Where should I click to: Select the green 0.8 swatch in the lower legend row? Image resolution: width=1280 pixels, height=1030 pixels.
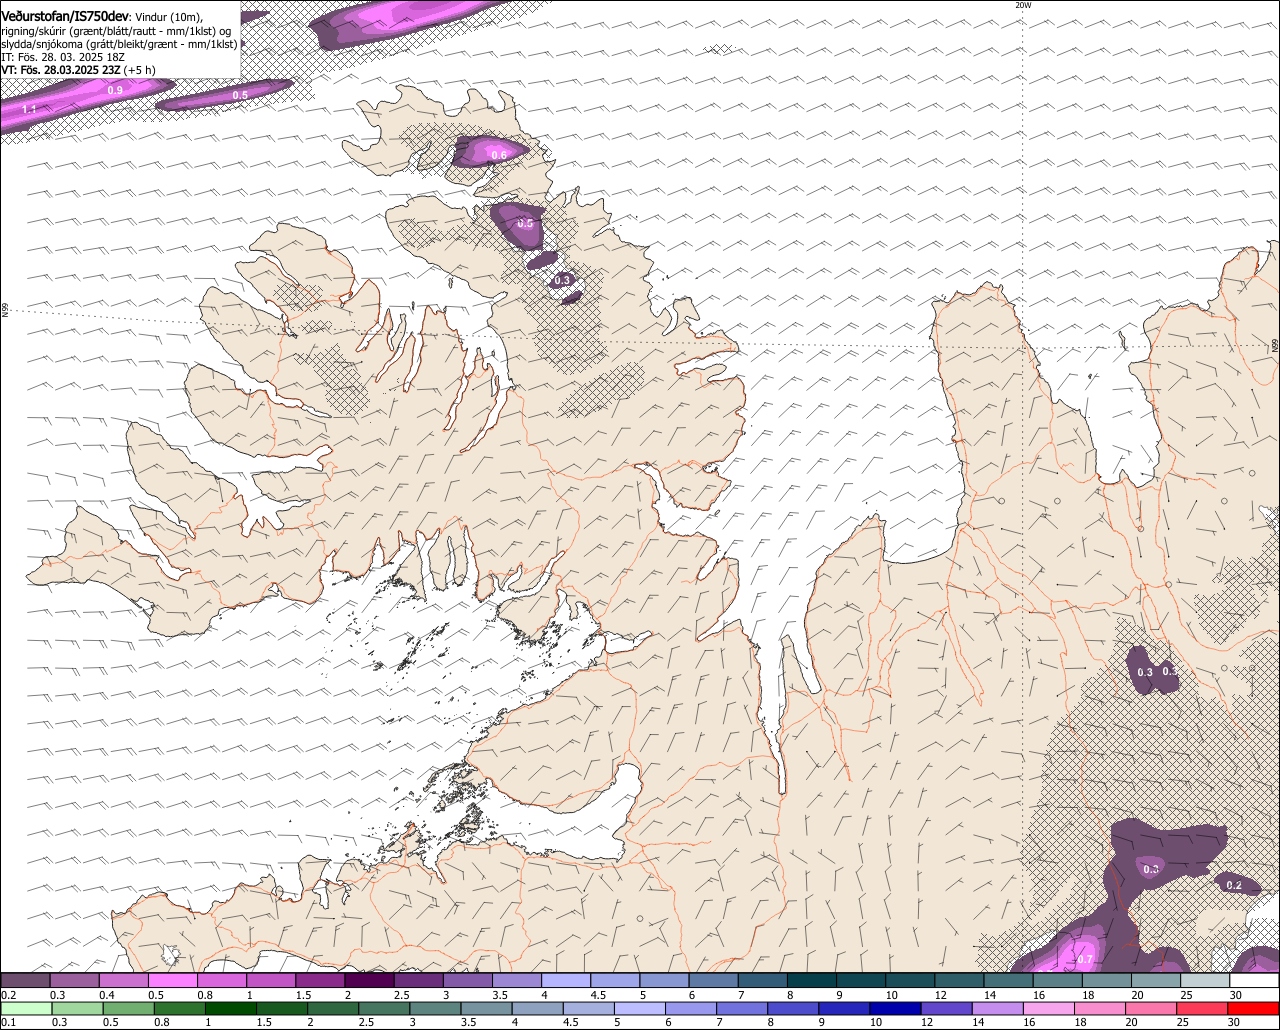point(181,1008)
